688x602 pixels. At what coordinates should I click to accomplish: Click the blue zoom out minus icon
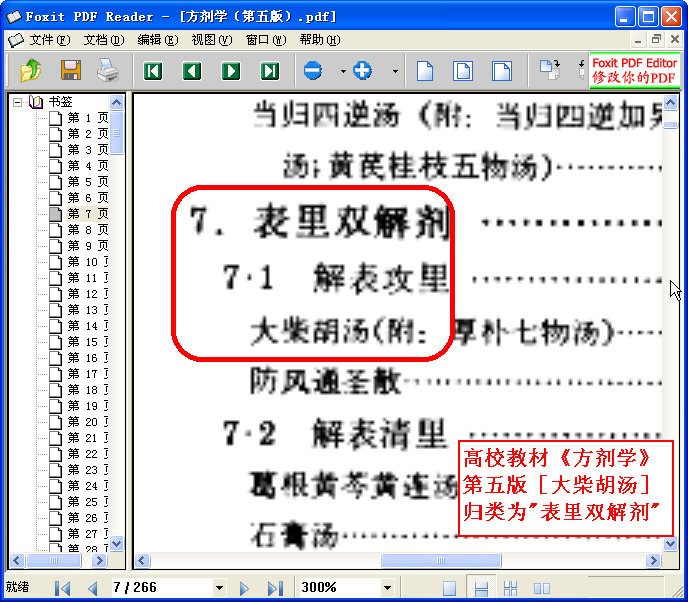(313, 71)
